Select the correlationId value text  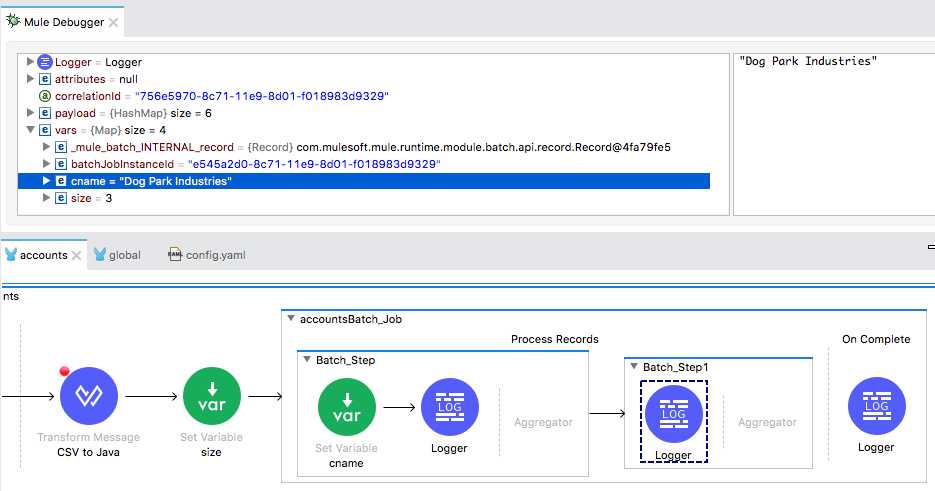(x=262, y=96)
